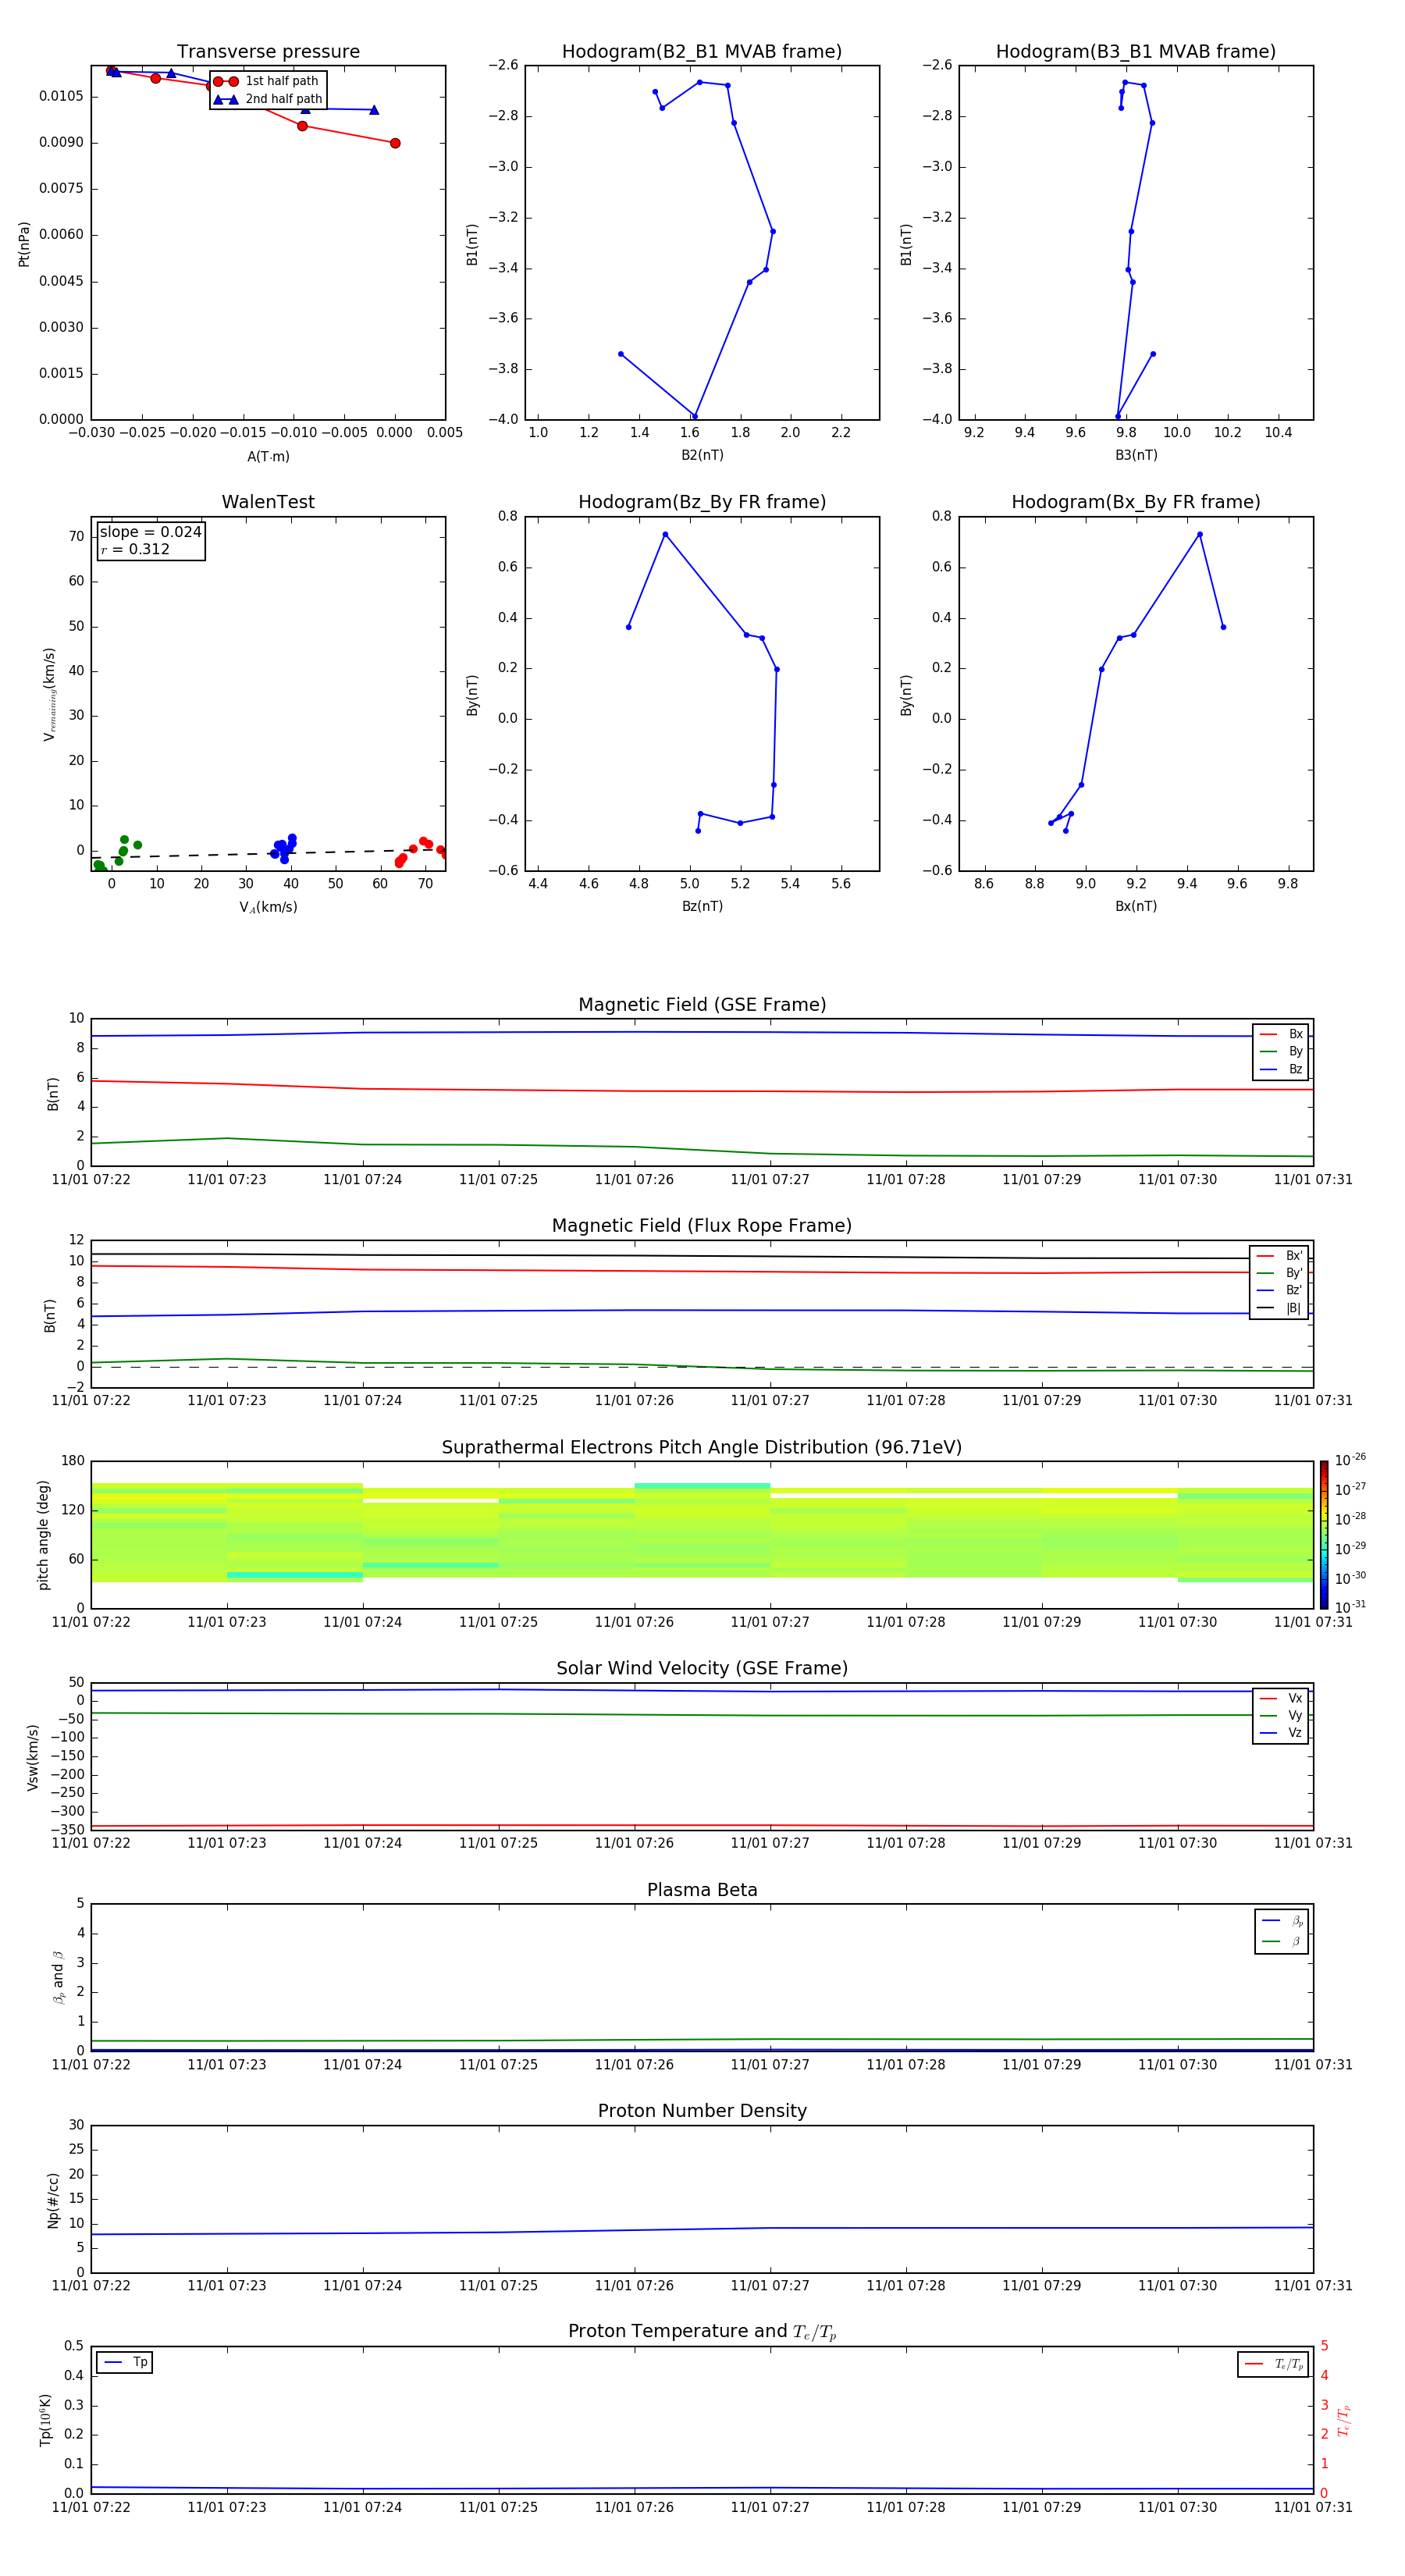Click the Hodogram(Bx_By FR frame) title

coord(1135,502)
